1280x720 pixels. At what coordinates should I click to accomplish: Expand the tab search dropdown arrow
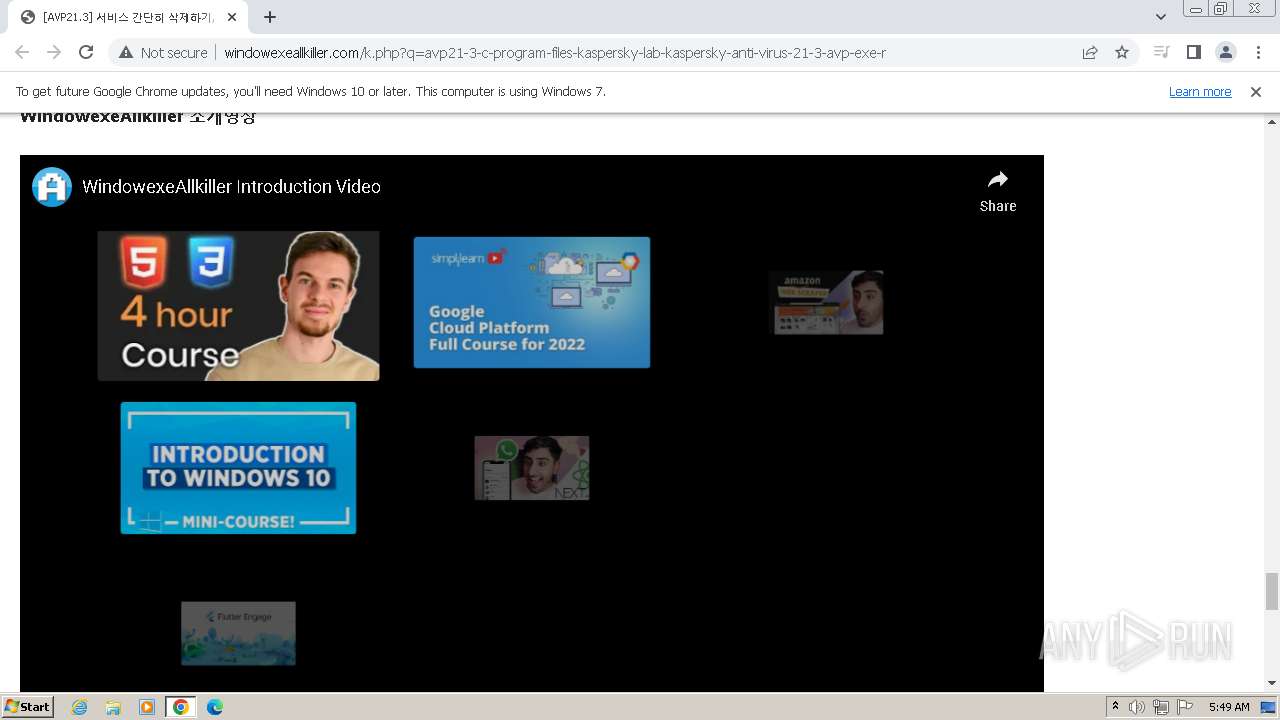point(1160,17)
